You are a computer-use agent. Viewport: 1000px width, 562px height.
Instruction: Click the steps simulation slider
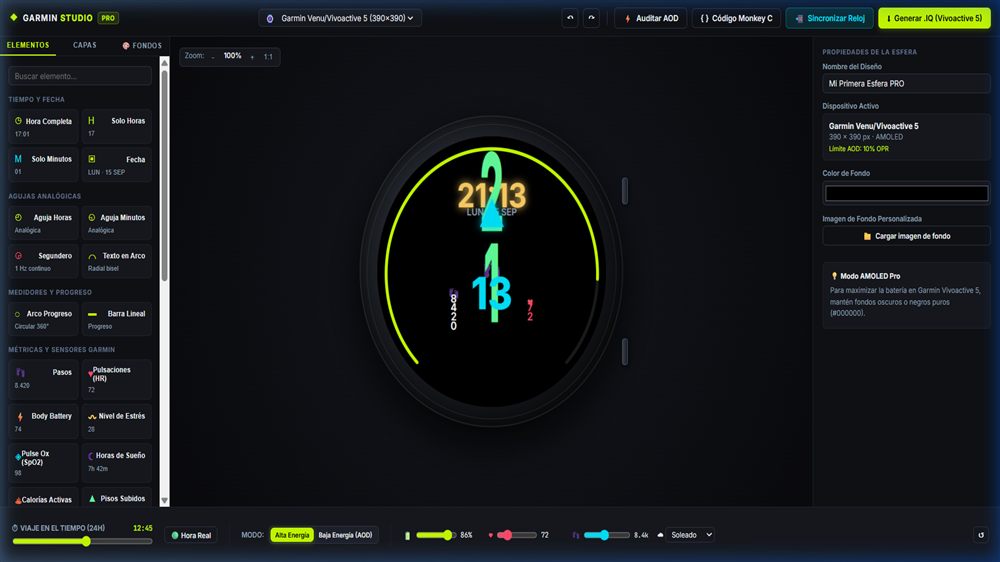(605, 535)
